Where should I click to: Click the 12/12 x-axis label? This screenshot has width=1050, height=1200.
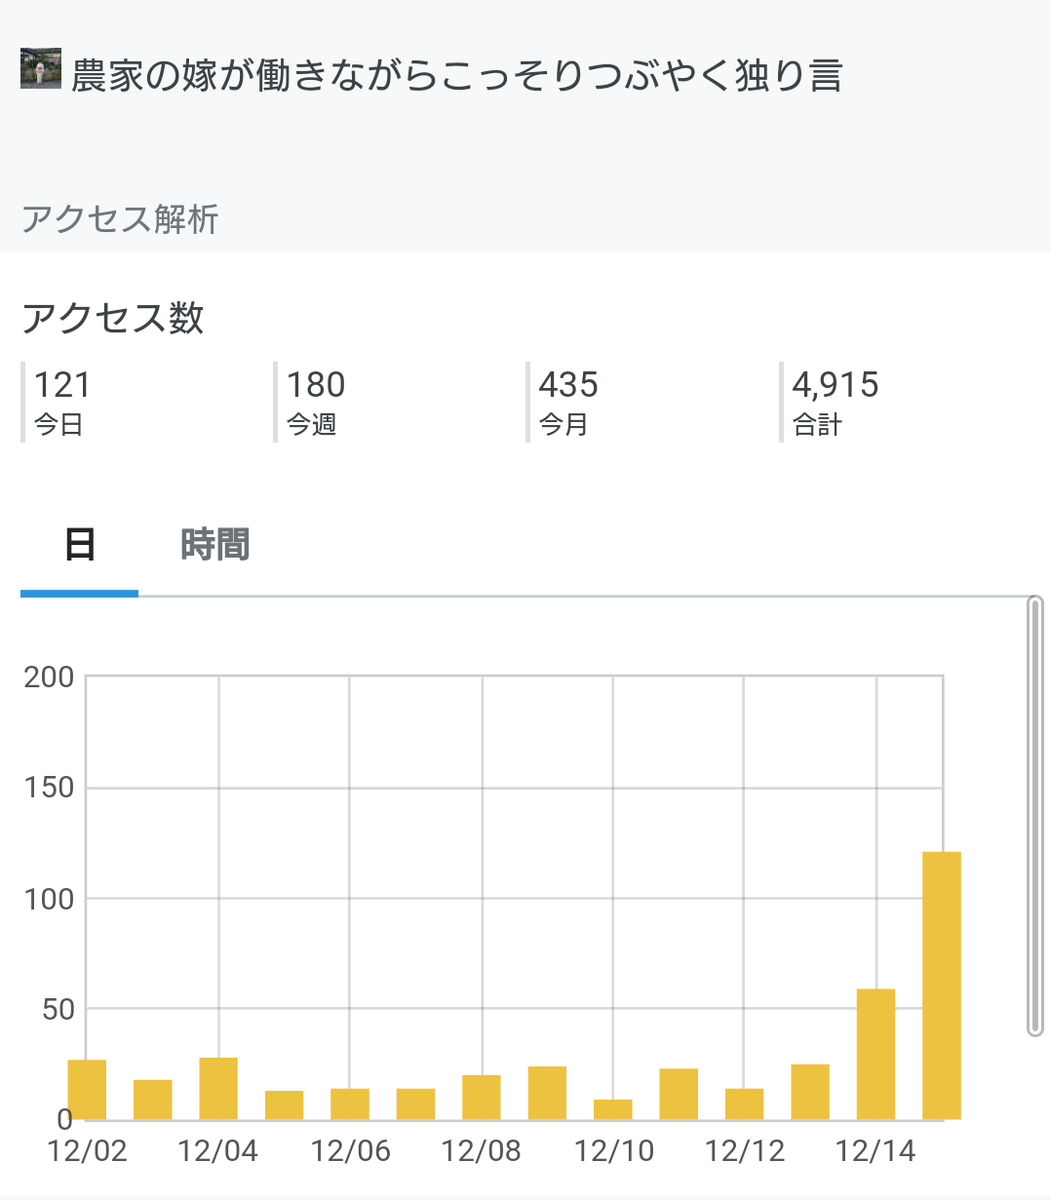point(744,1151)
